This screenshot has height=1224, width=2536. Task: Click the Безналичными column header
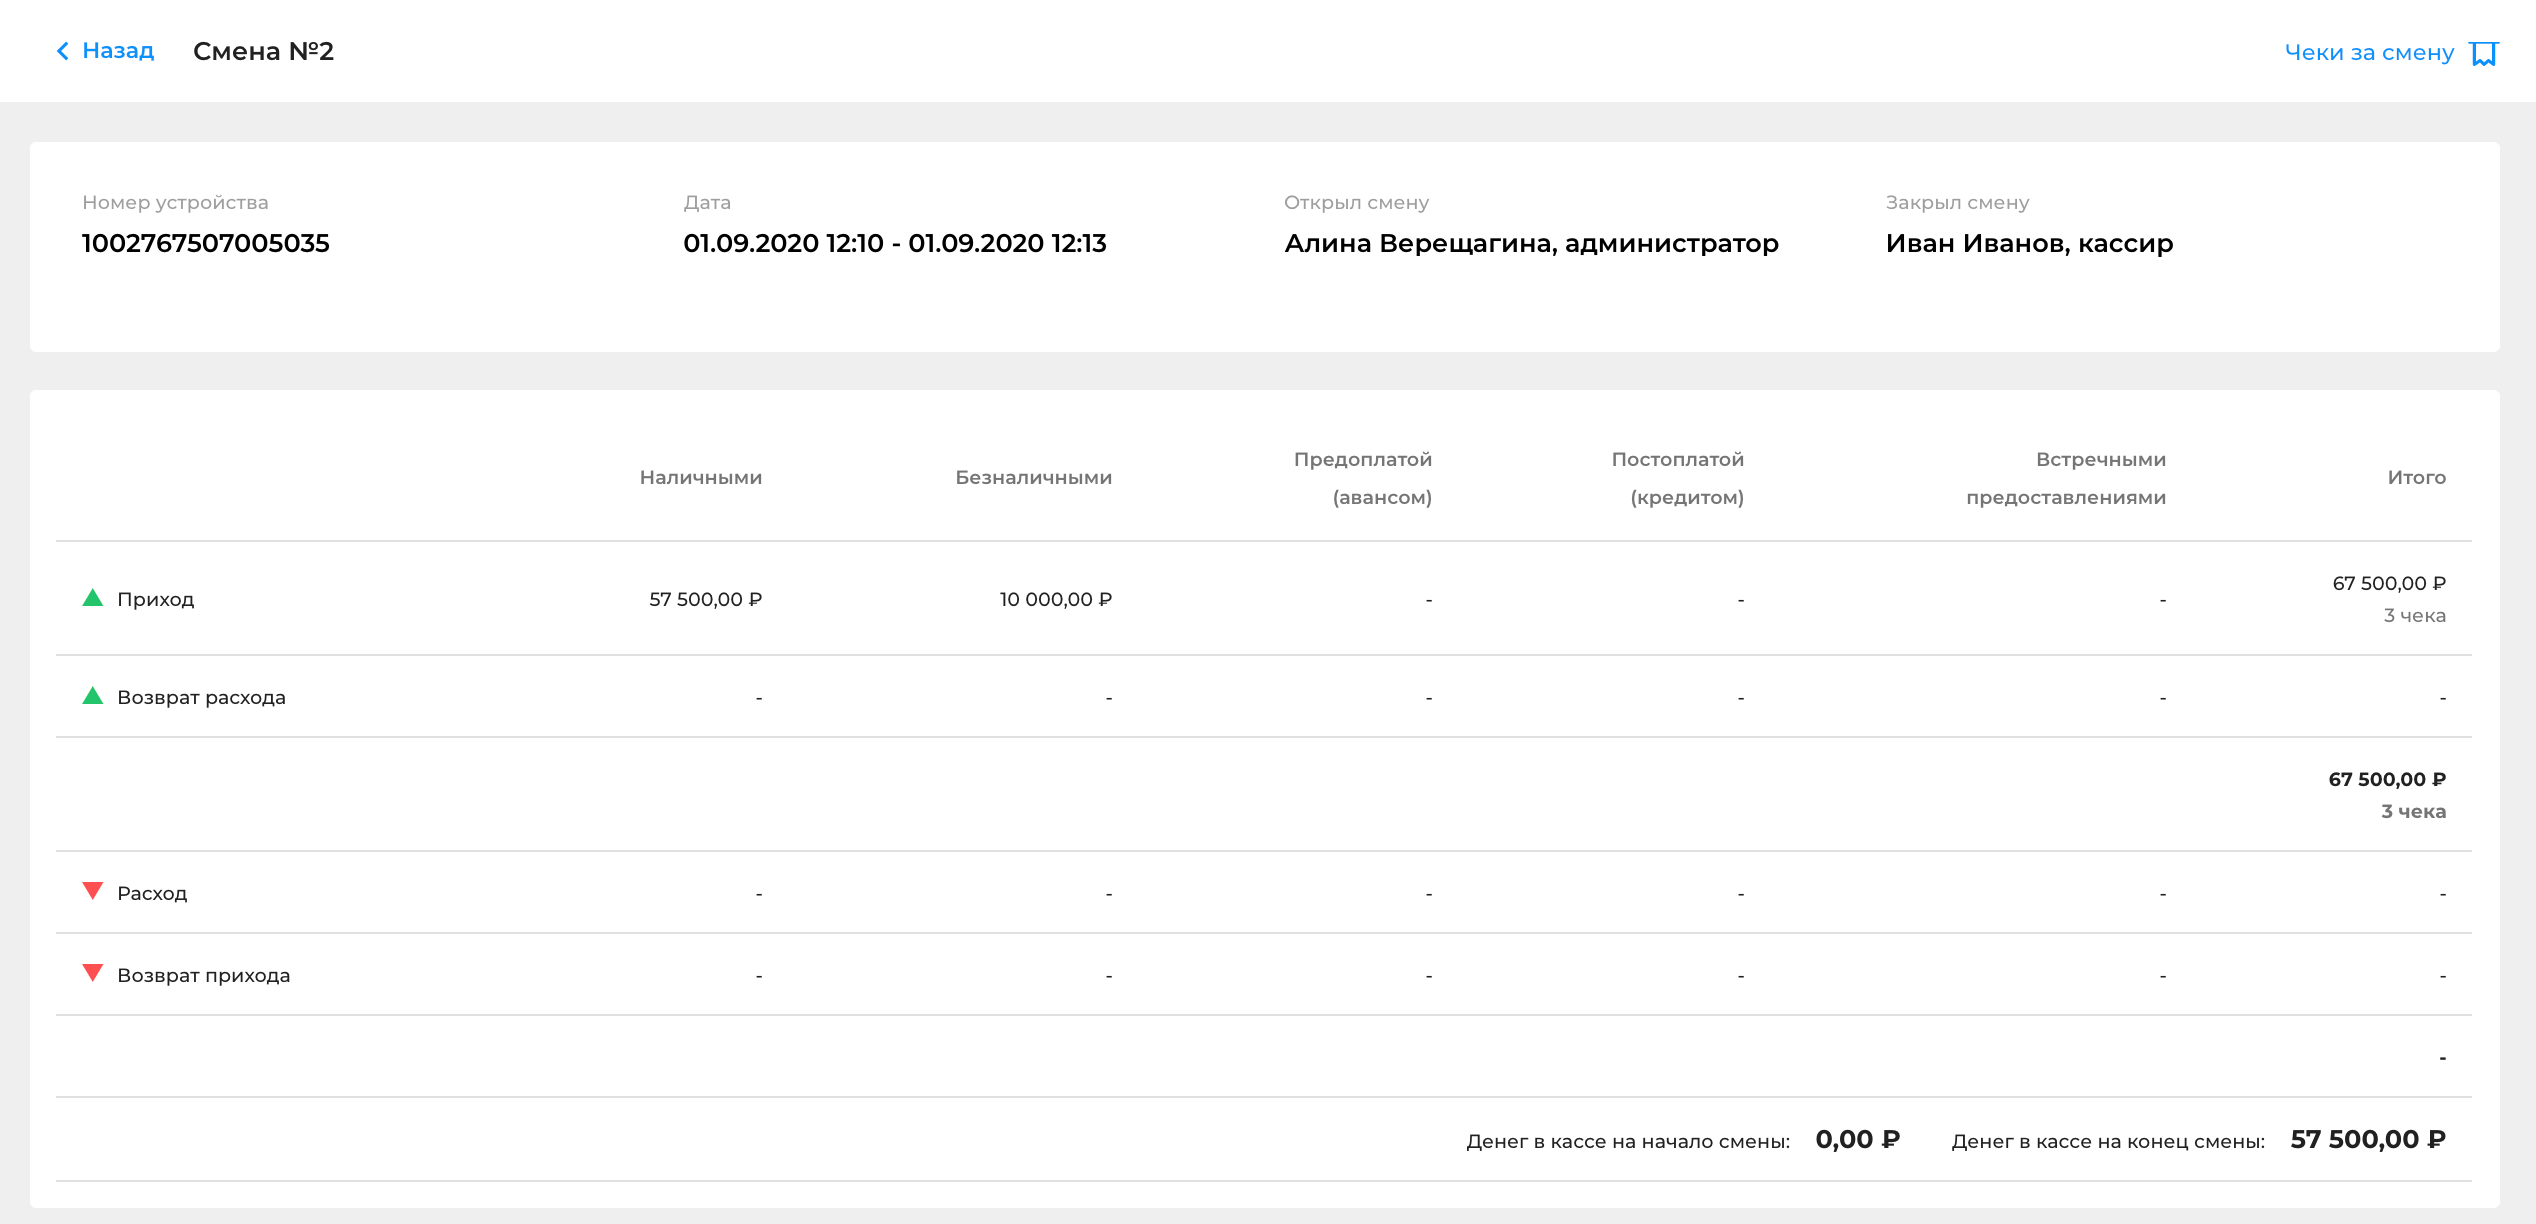click(x=1033, y=478)
